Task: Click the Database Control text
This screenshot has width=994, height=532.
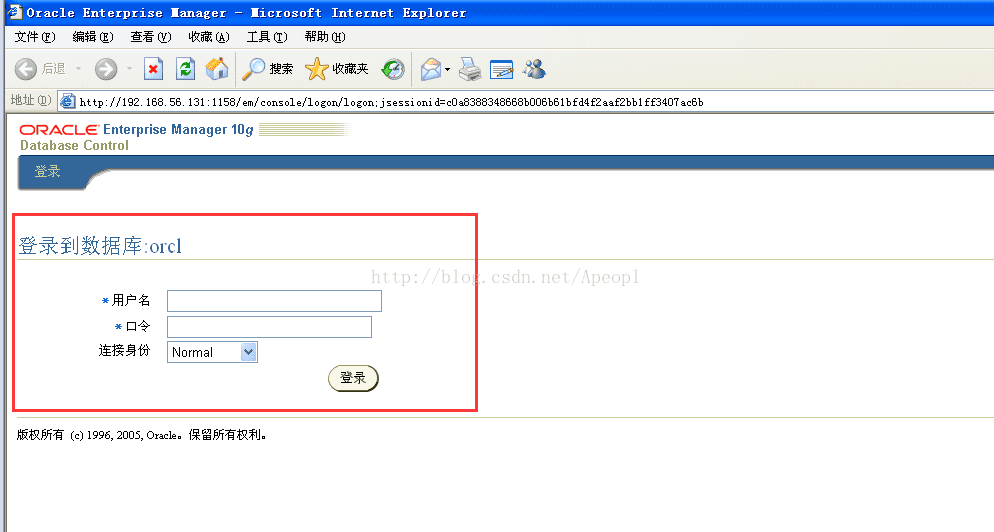Action: pos(74,145)
